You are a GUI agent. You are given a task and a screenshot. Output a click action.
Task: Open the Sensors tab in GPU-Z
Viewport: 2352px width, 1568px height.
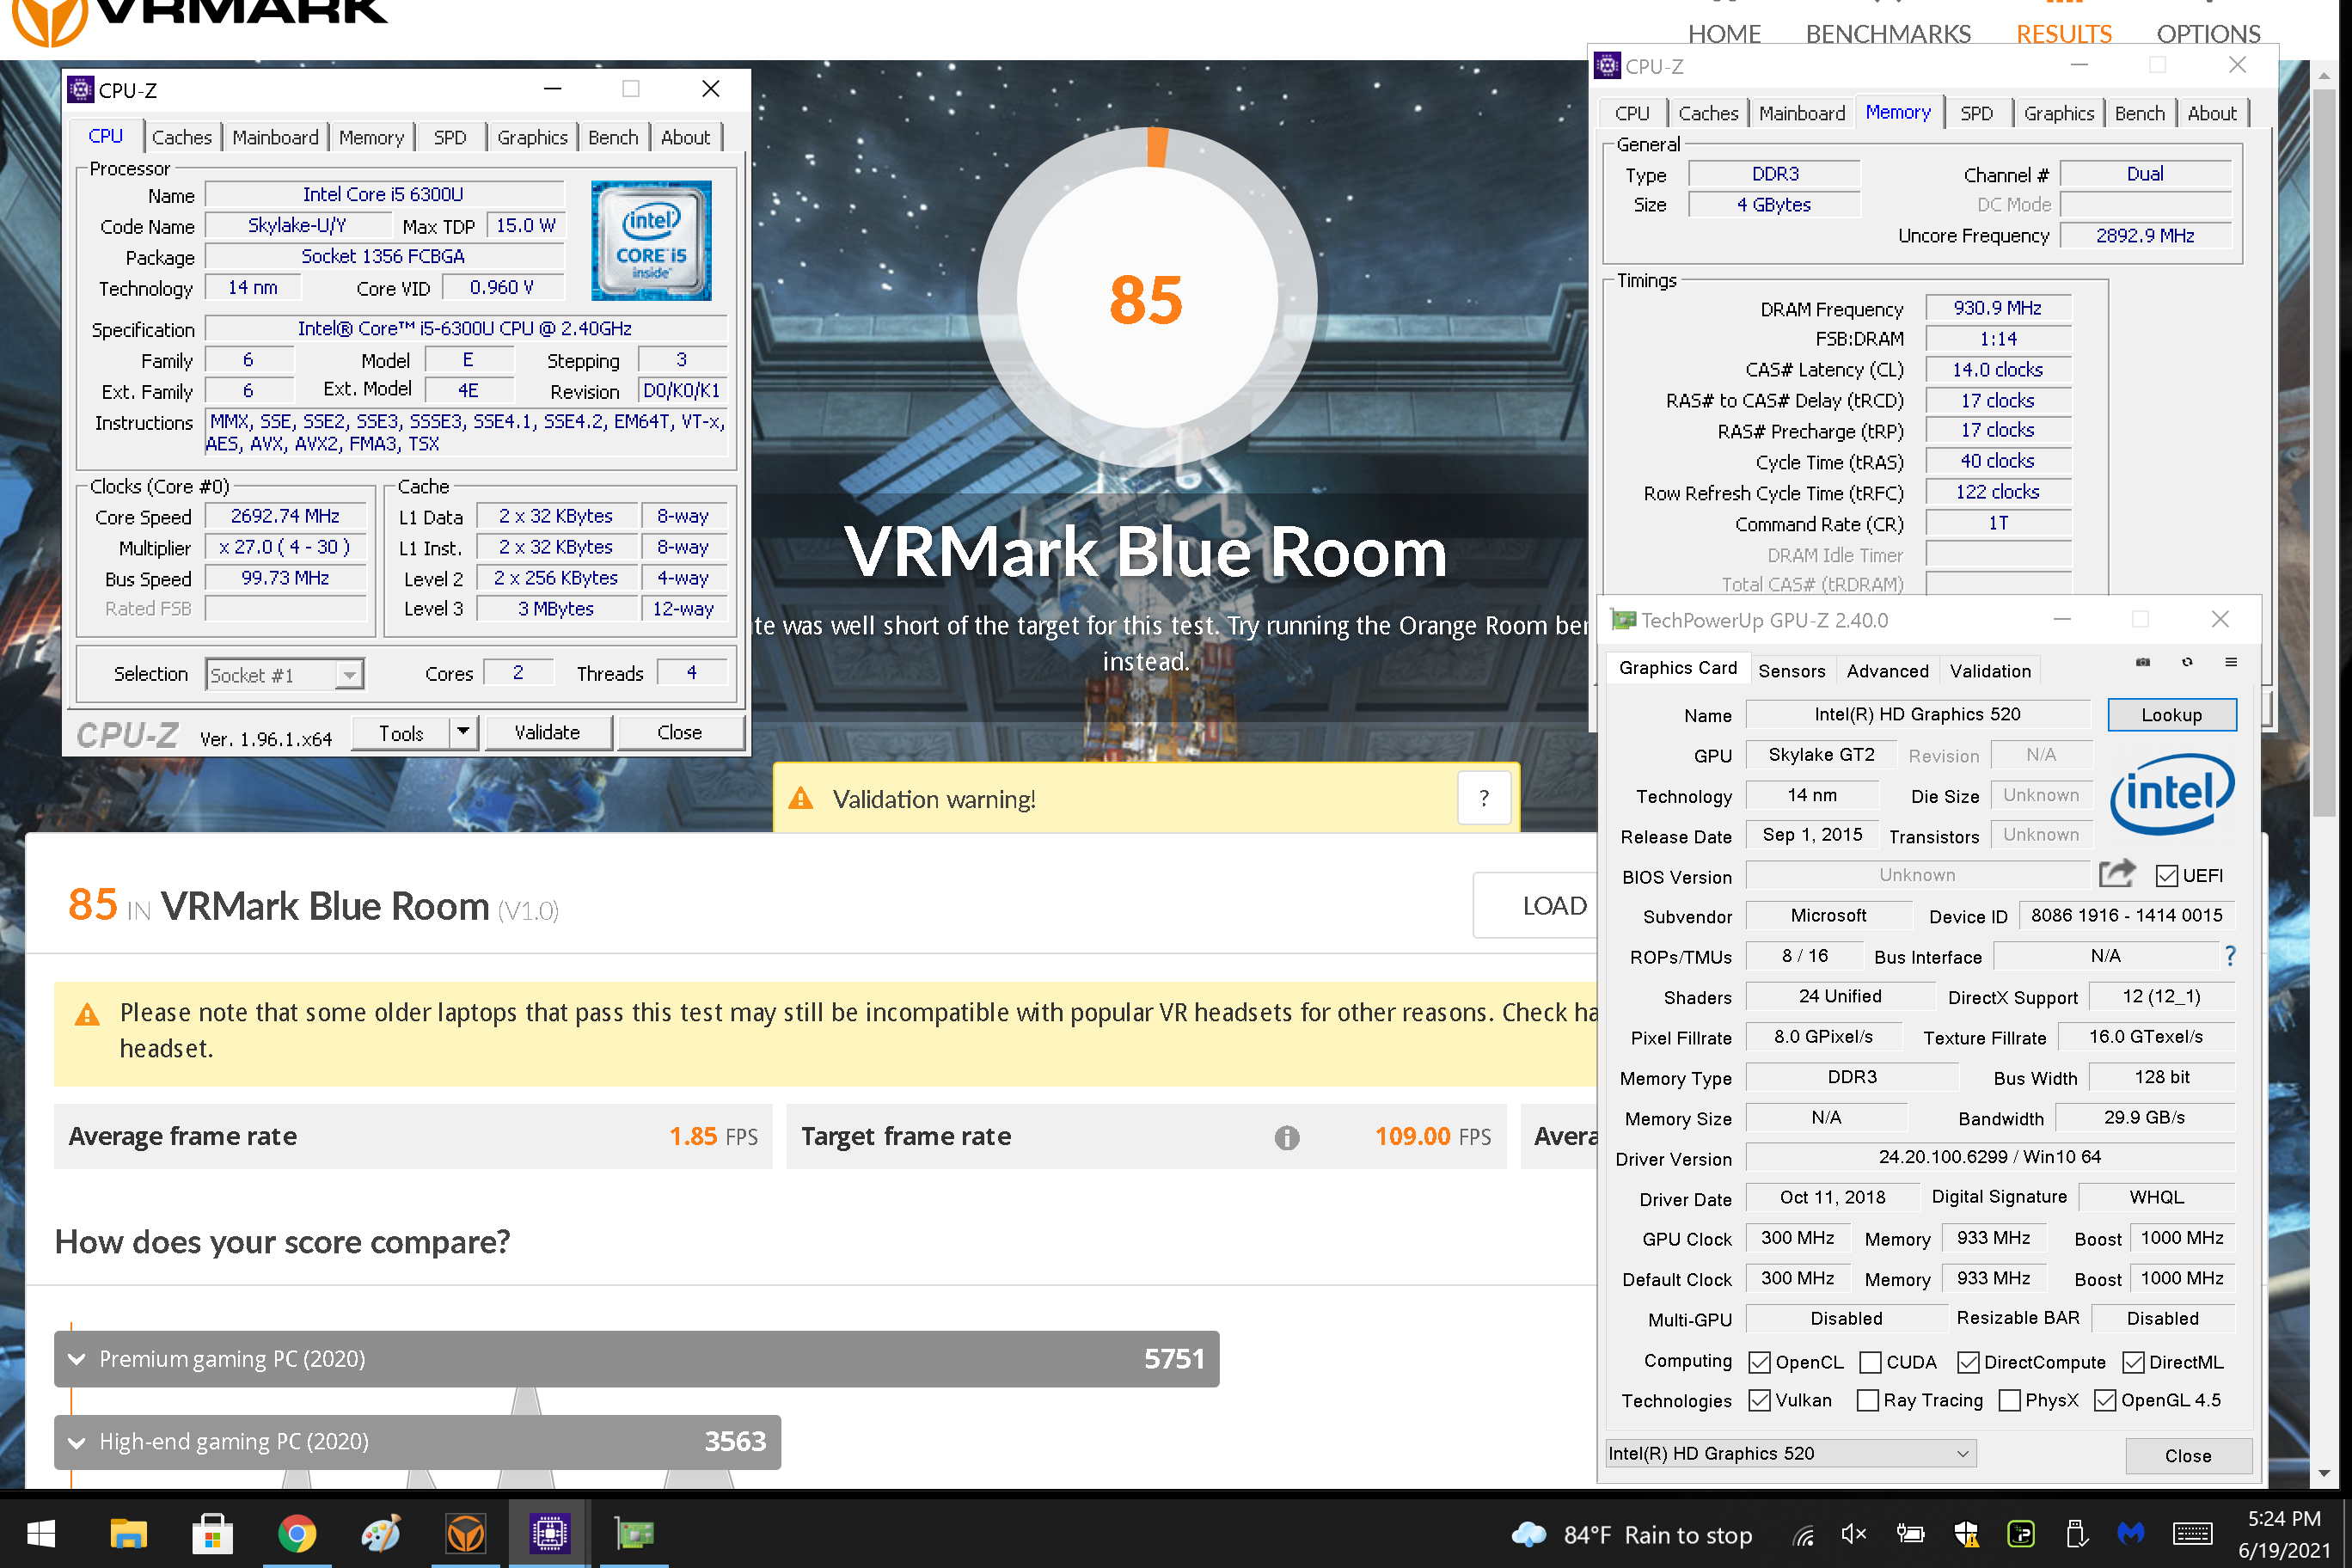1791,671
